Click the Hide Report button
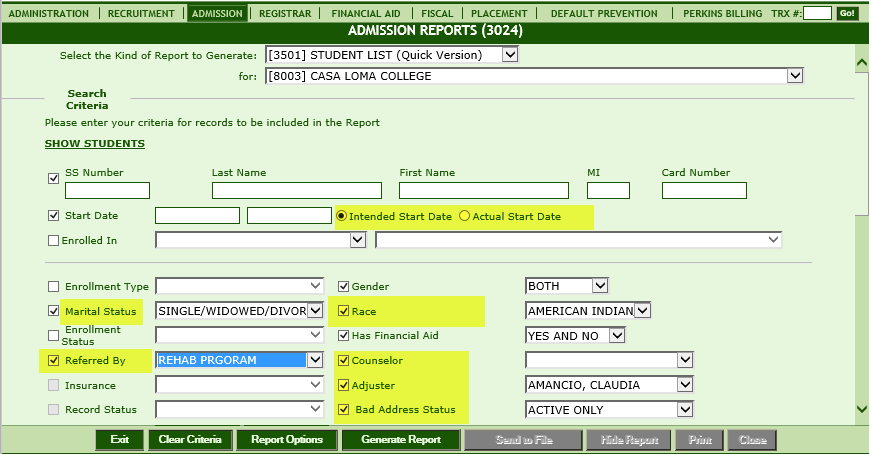Viewport: 871px width, 454px height. click(629, 440)
